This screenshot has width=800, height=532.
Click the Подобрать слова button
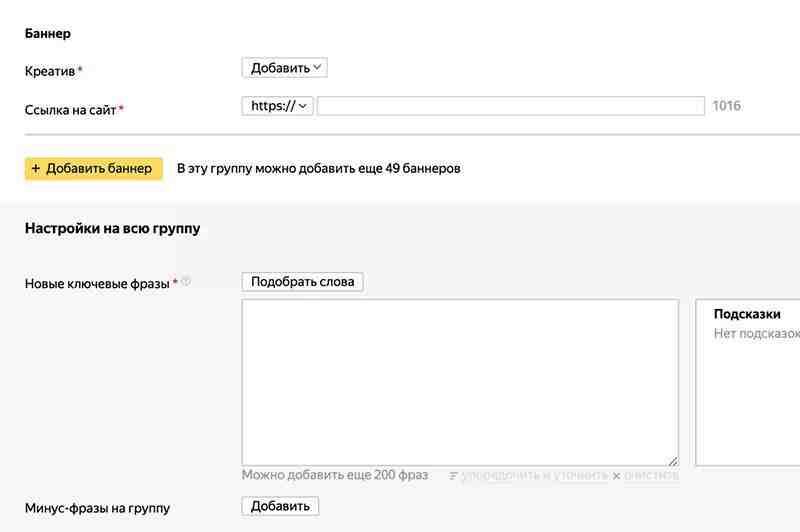tap(303, 282)
